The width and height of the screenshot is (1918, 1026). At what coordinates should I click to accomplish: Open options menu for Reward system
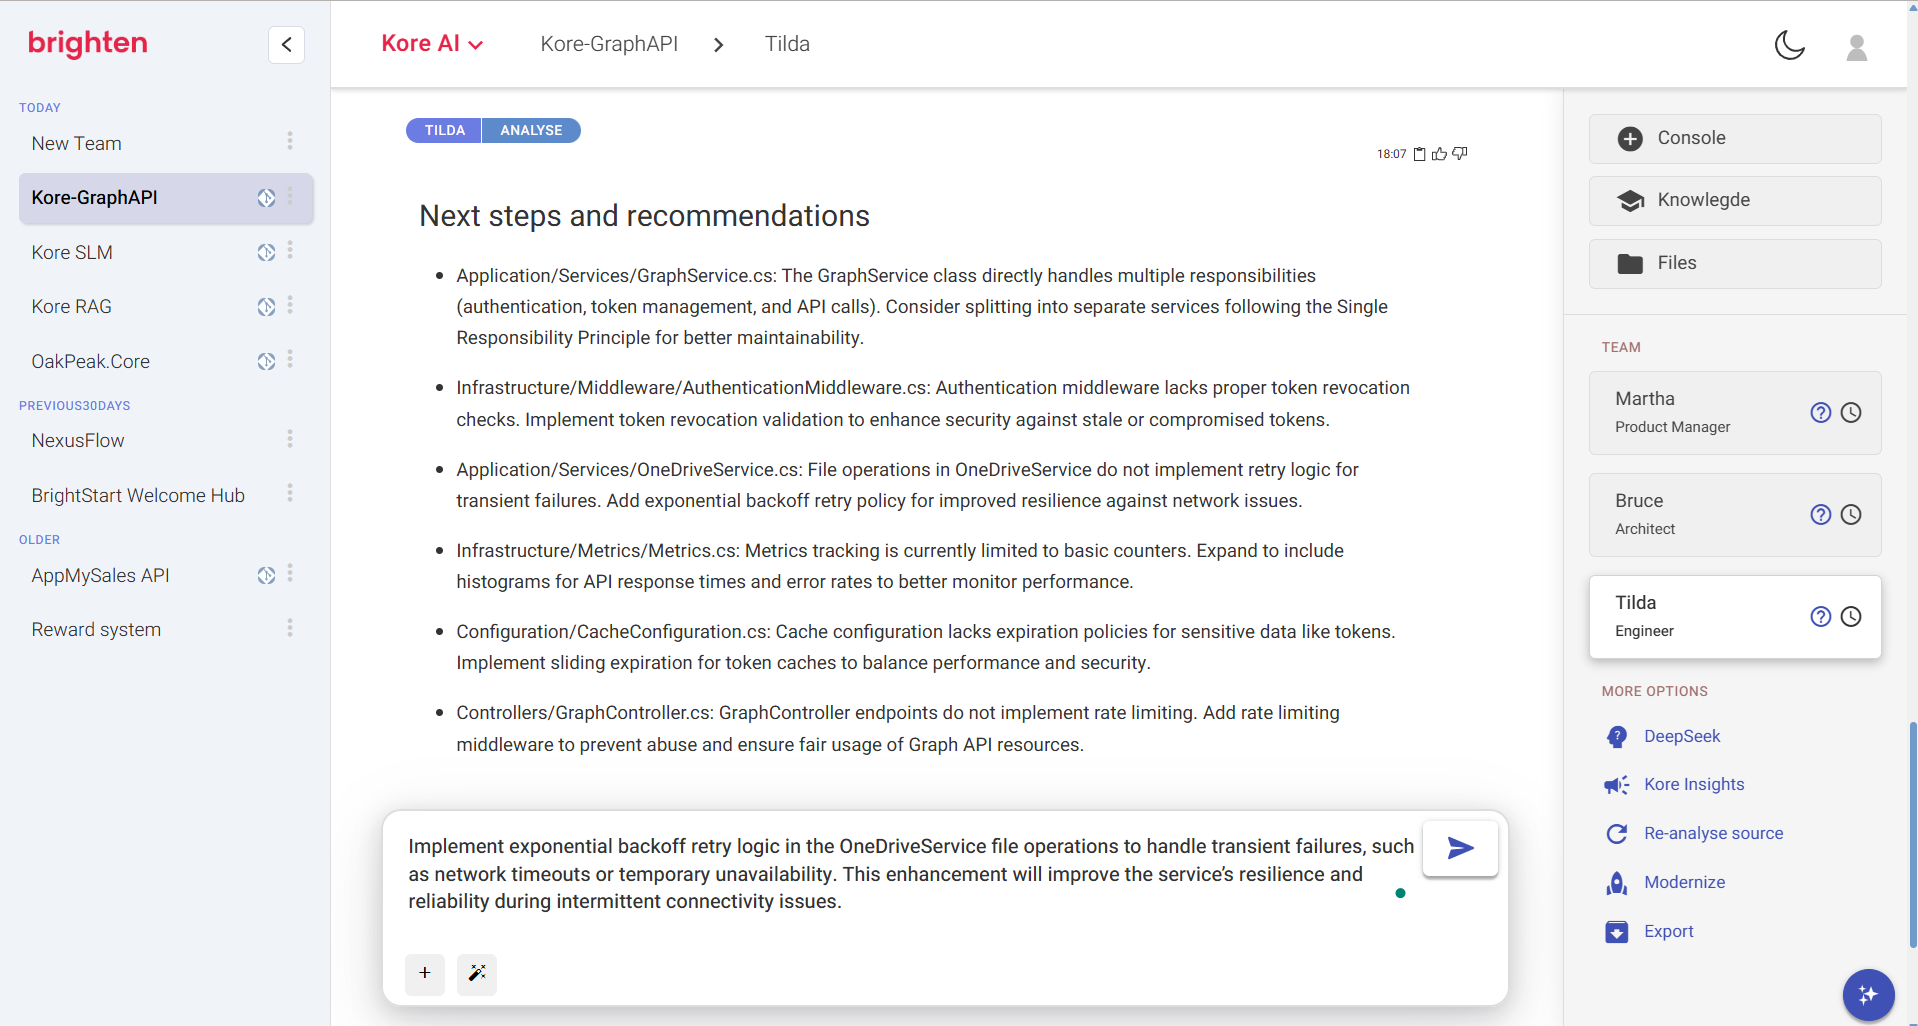tap(290, 628)
